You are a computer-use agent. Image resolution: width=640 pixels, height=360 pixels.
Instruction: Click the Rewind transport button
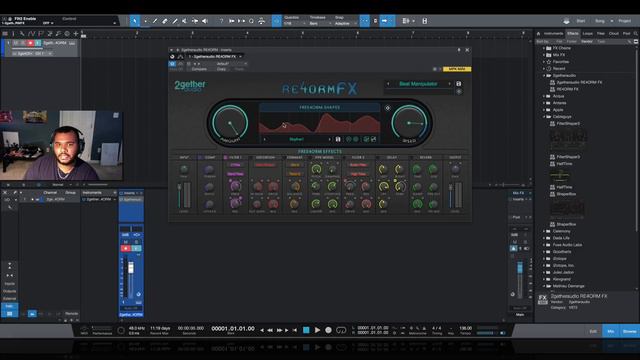(x=270, y=330)
